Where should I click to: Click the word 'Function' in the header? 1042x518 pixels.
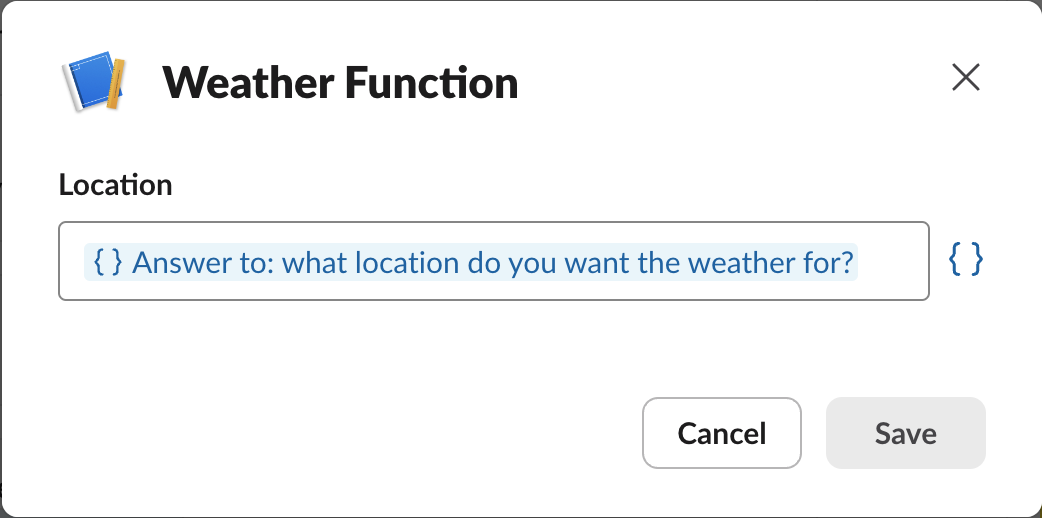tap(430, 83)
